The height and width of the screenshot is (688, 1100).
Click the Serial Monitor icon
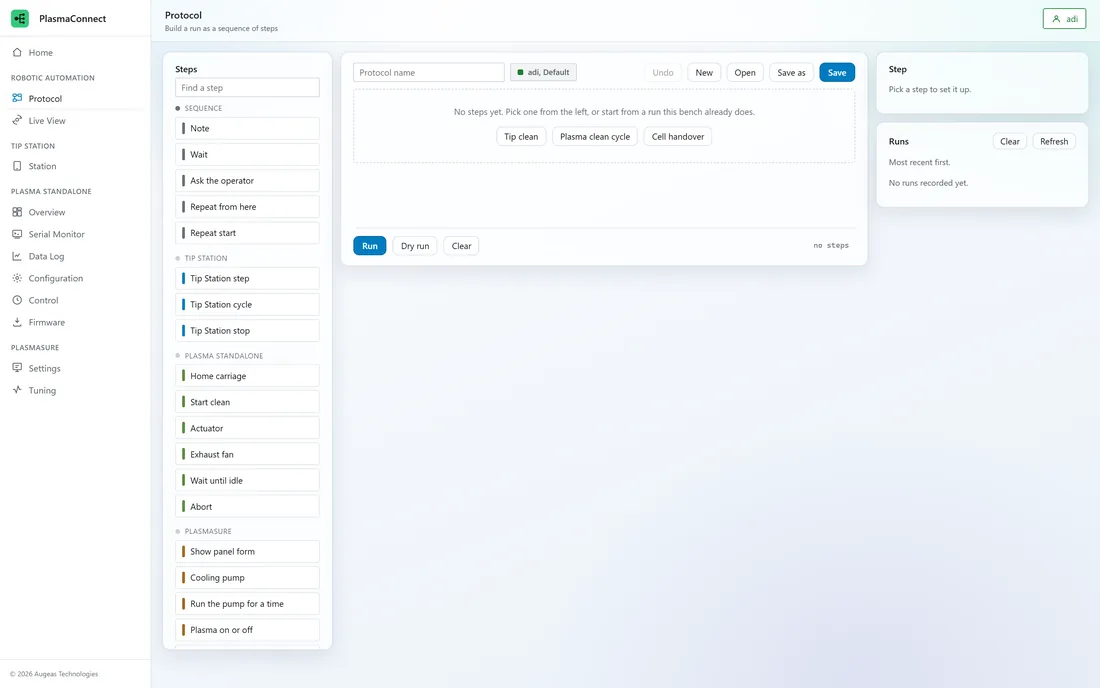(17, 234)
